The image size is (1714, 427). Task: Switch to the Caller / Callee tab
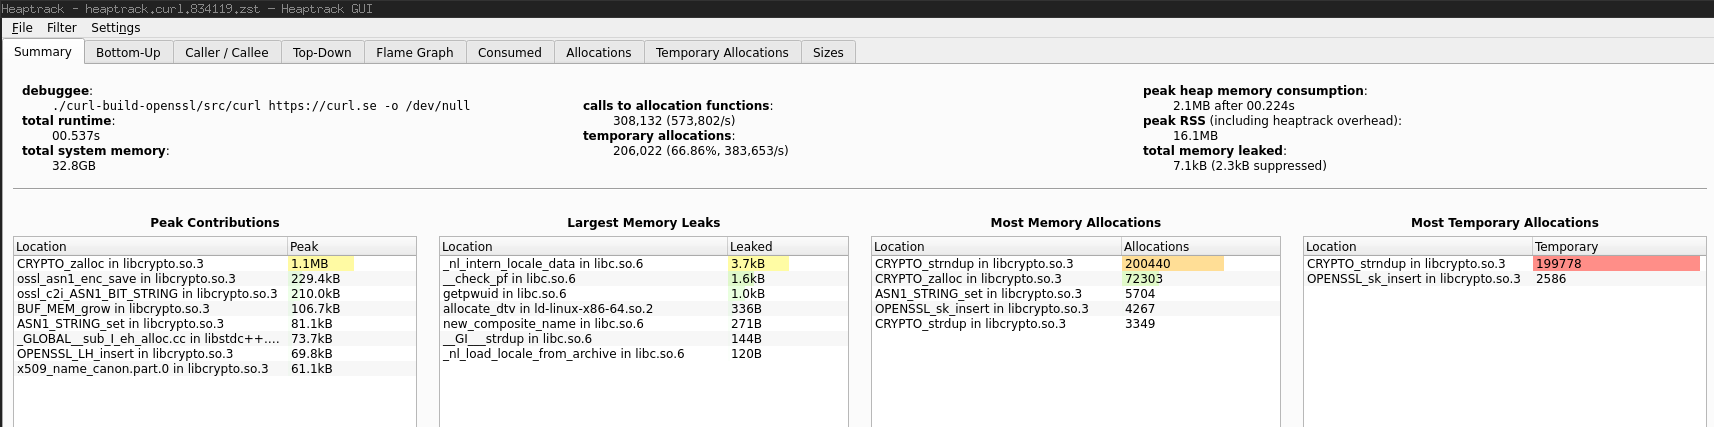point(226,53)
